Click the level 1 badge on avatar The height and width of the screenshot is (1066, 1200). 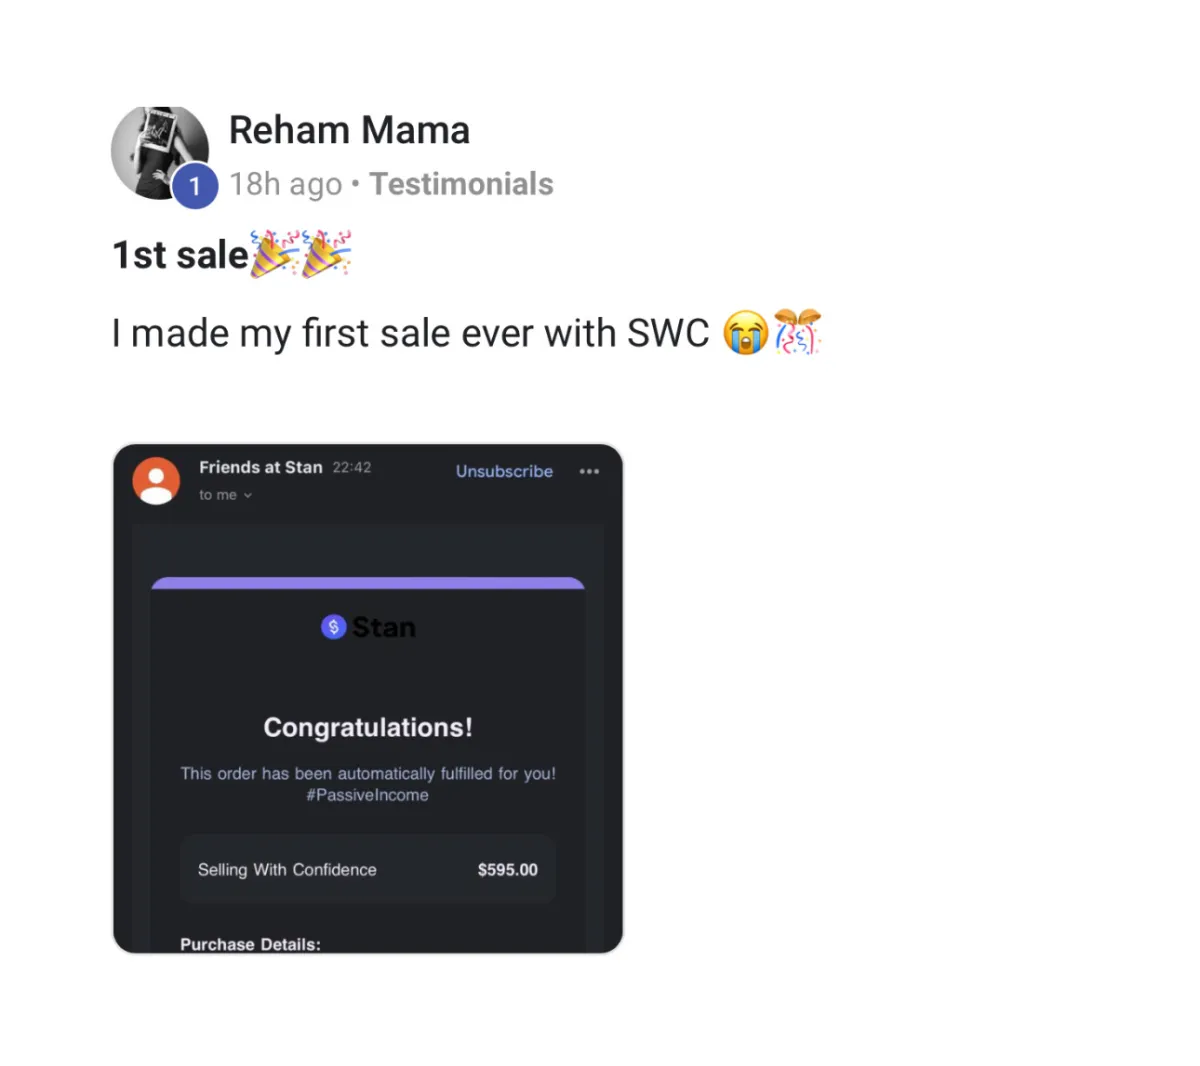tap(194, 185)
